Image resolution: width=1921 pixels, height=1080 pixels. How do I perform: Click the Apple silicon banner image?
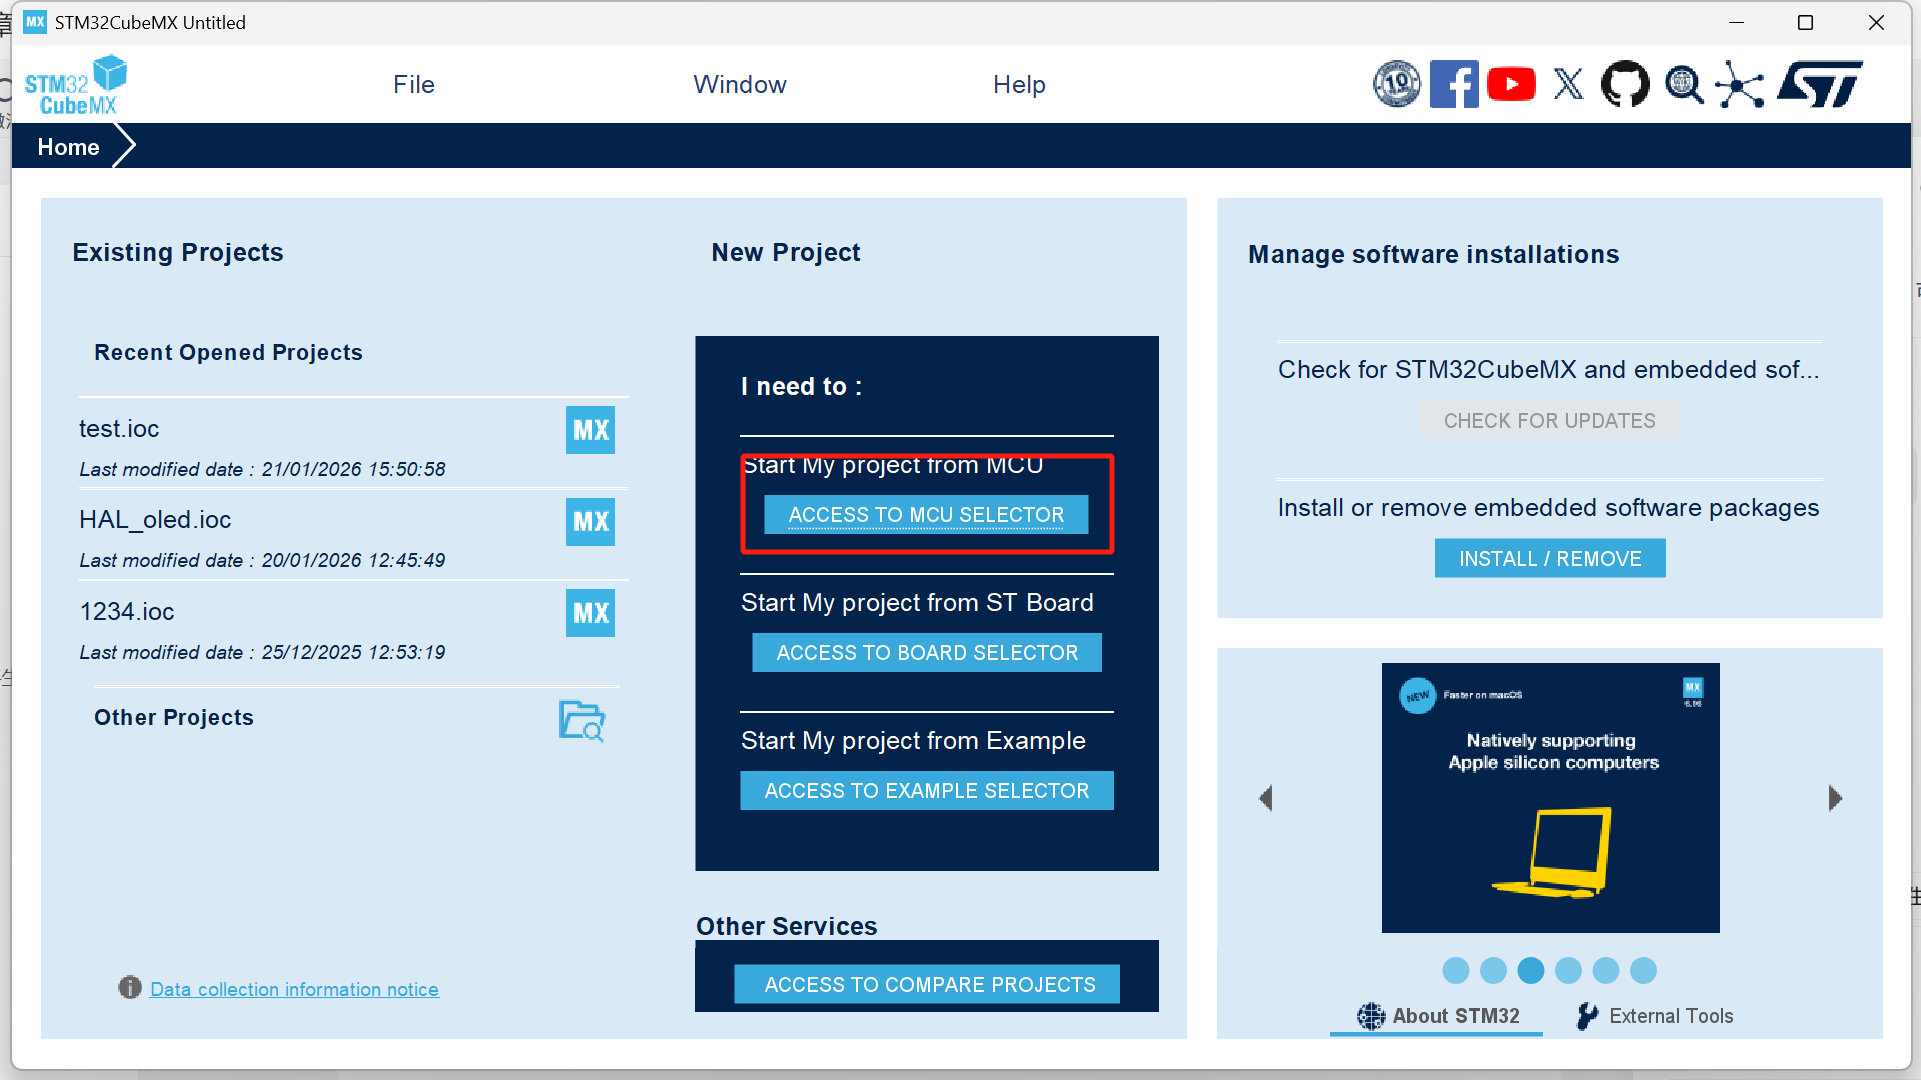click(x=1550, y=798)
